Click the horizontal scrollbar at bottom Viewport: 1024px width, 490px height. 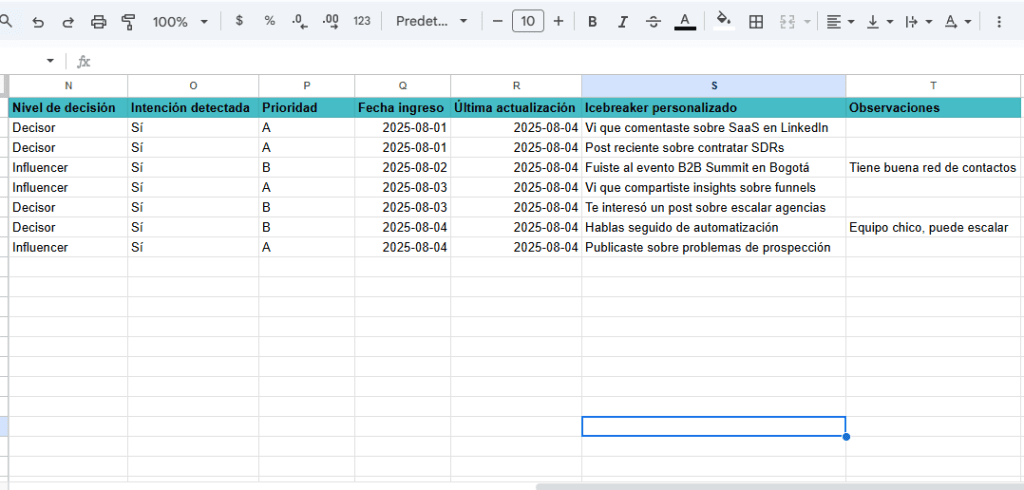tap(780, 487)
